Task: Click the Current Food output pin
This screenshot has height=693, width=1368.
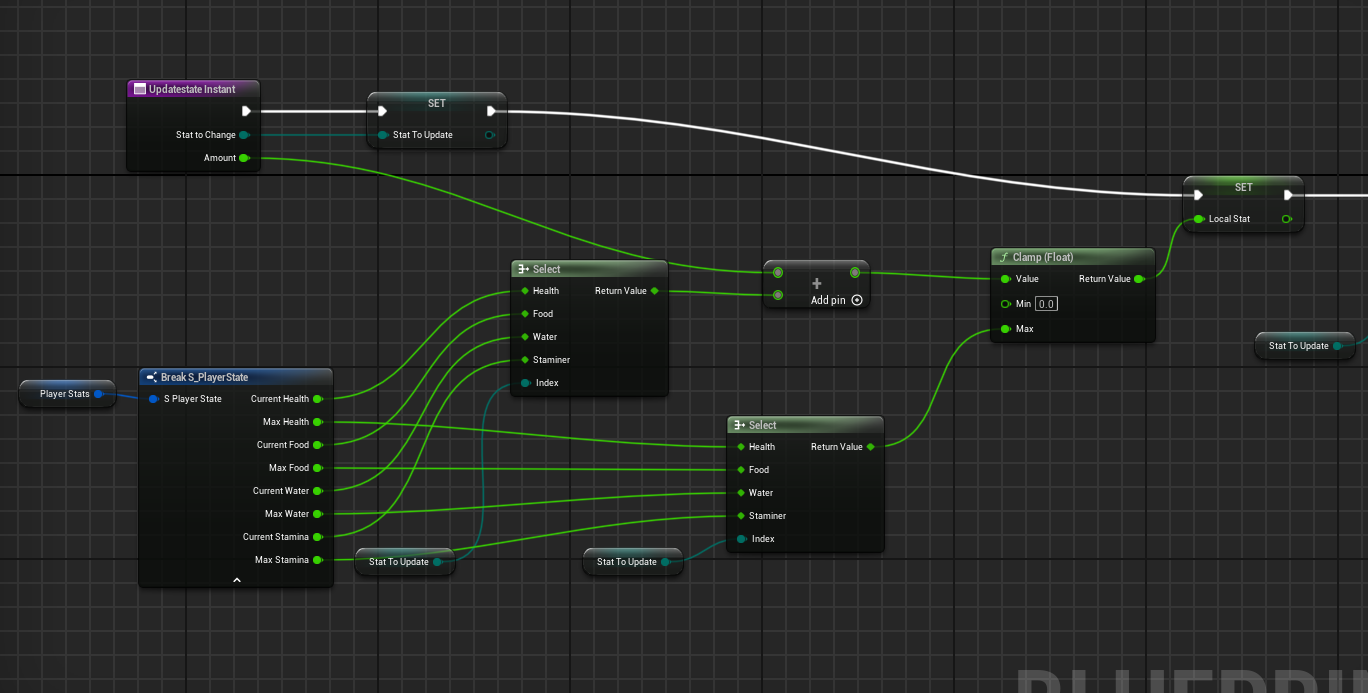Action: 318,445
